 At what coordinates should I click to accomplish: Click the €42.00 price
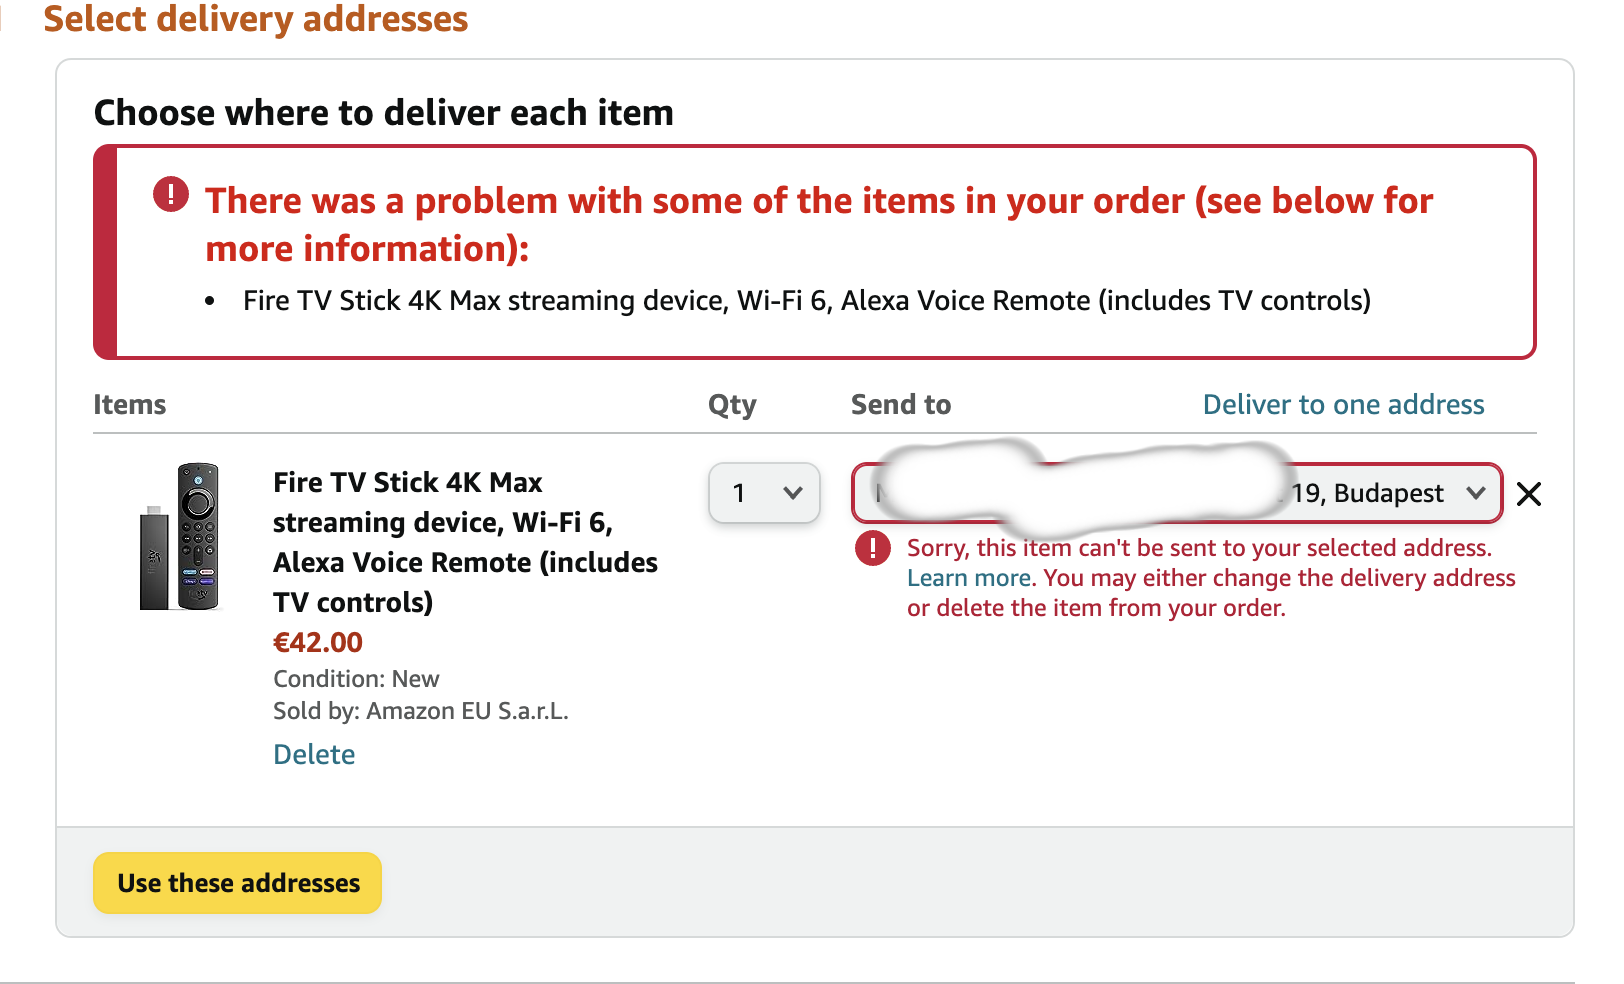318,642
